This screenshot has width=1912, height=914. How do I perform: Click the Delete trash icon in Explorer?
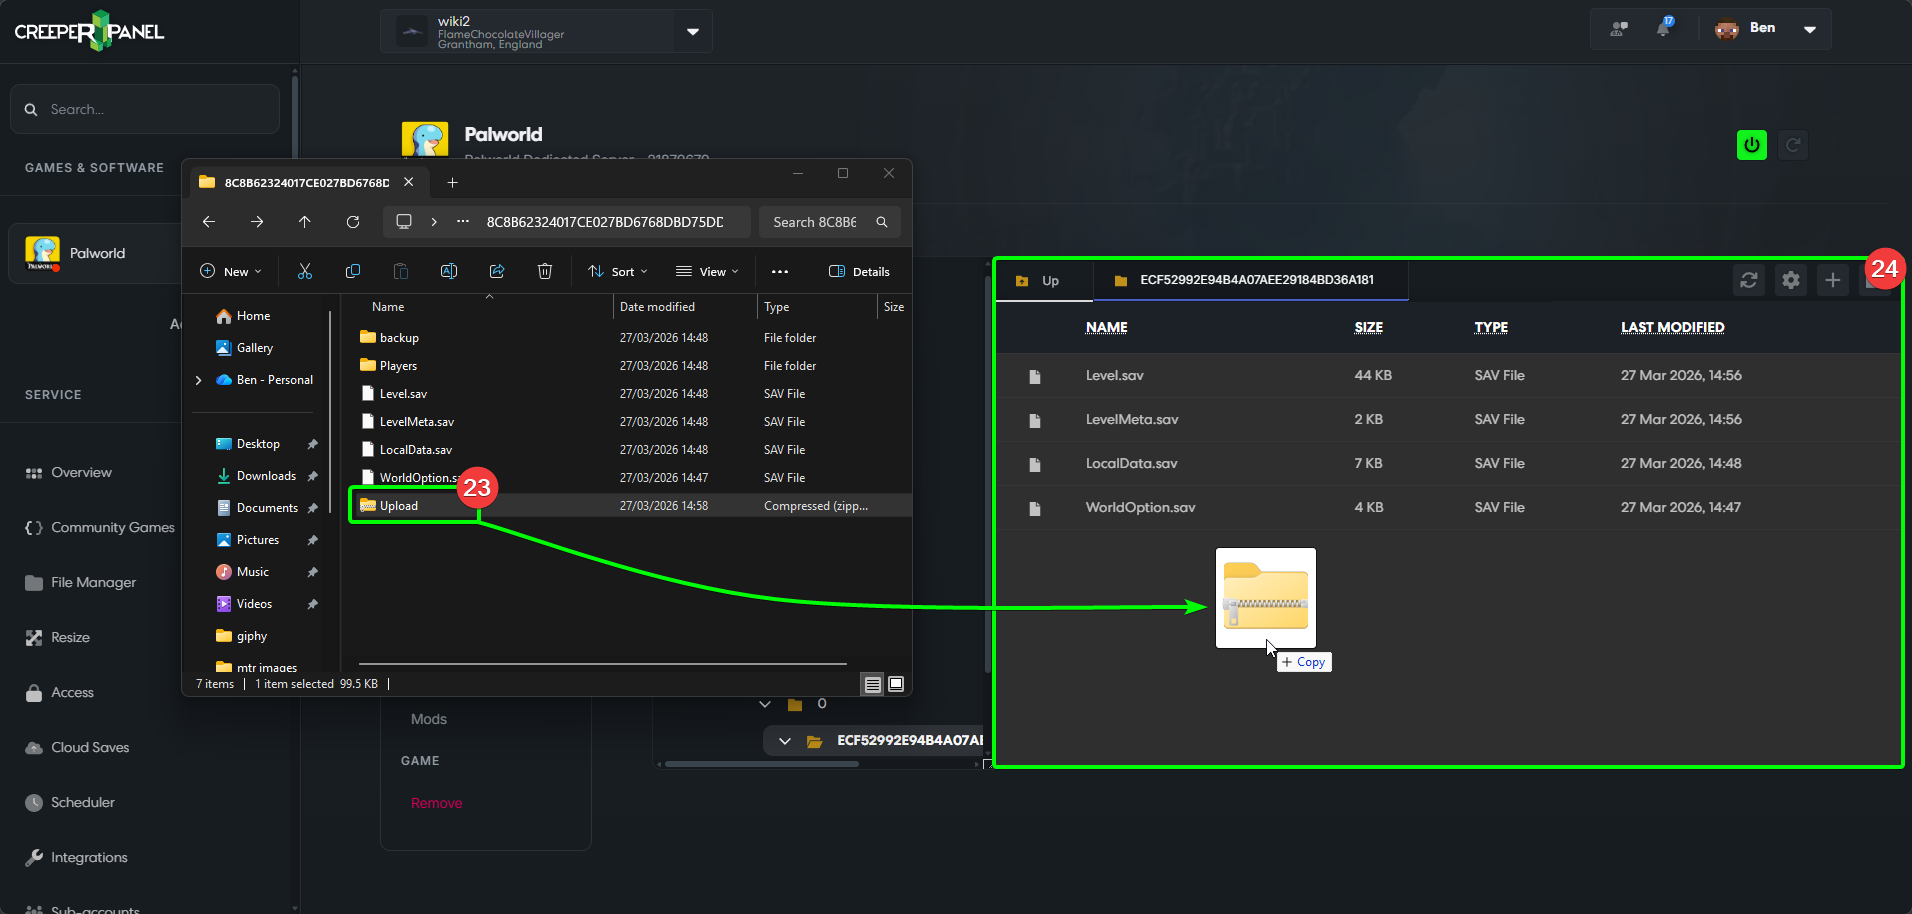tap(545, 271)
